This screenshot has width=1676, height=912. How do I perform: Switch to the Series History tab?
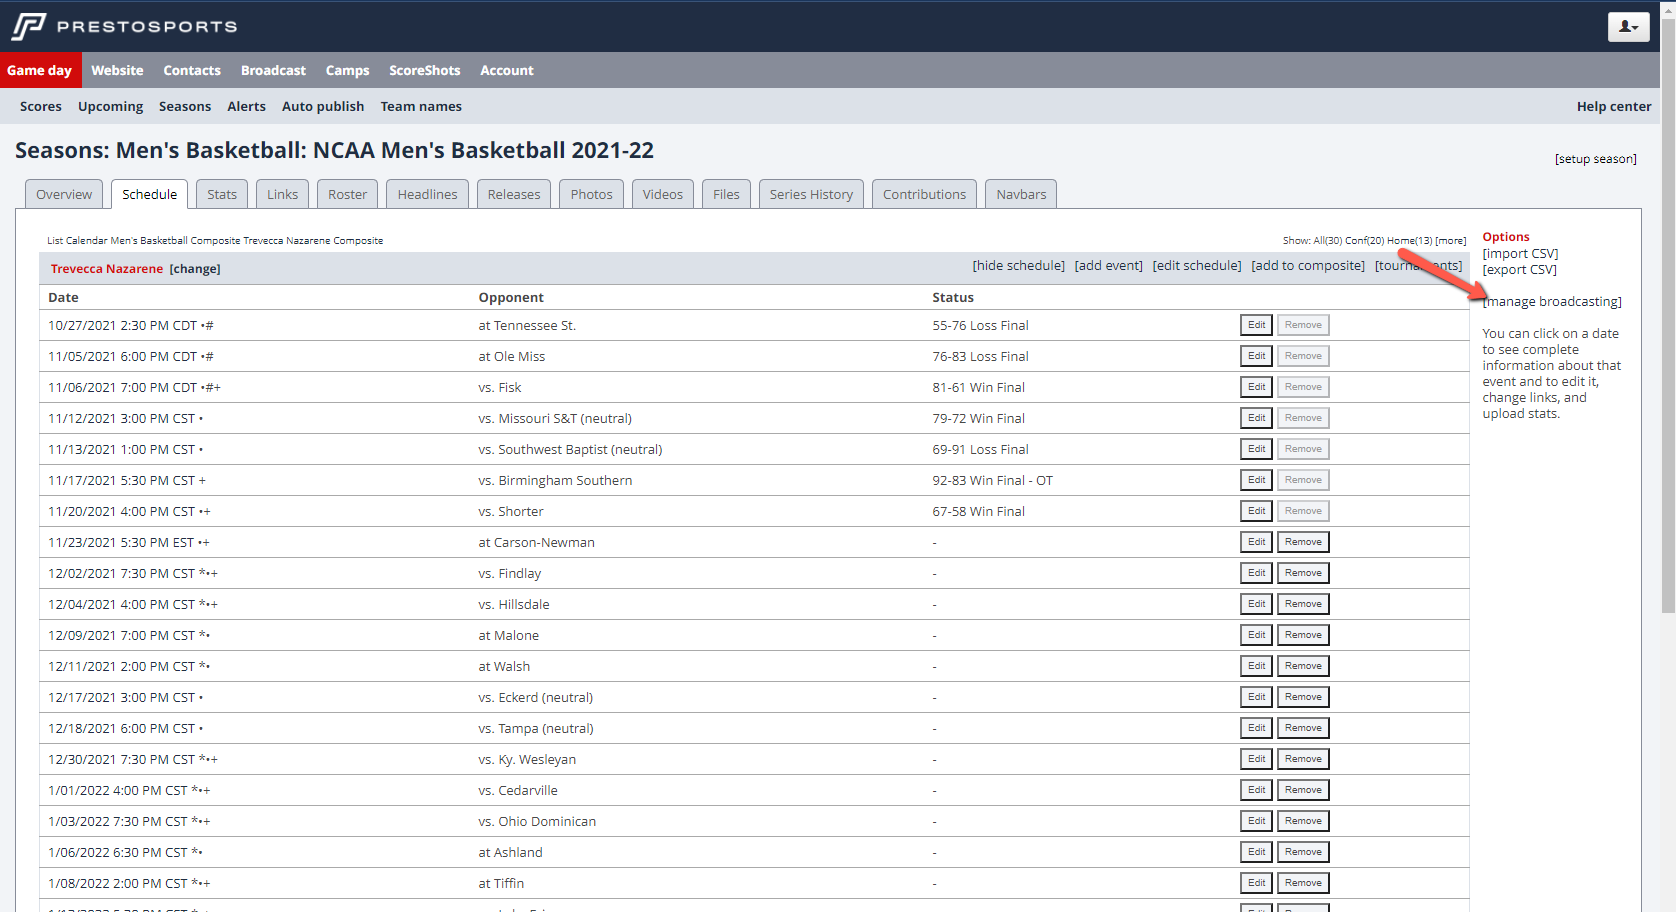click(811, 194)
